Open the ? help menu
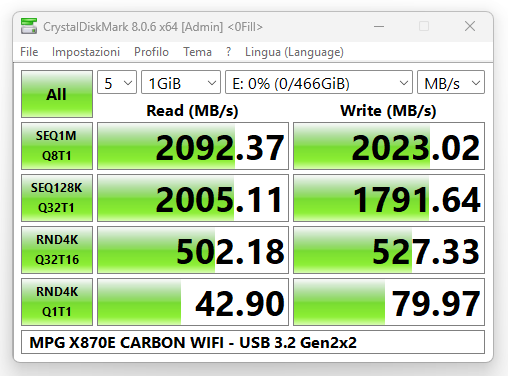Viewport: 508px width, 376px height. pyautogui.click(x=228, y=52)
